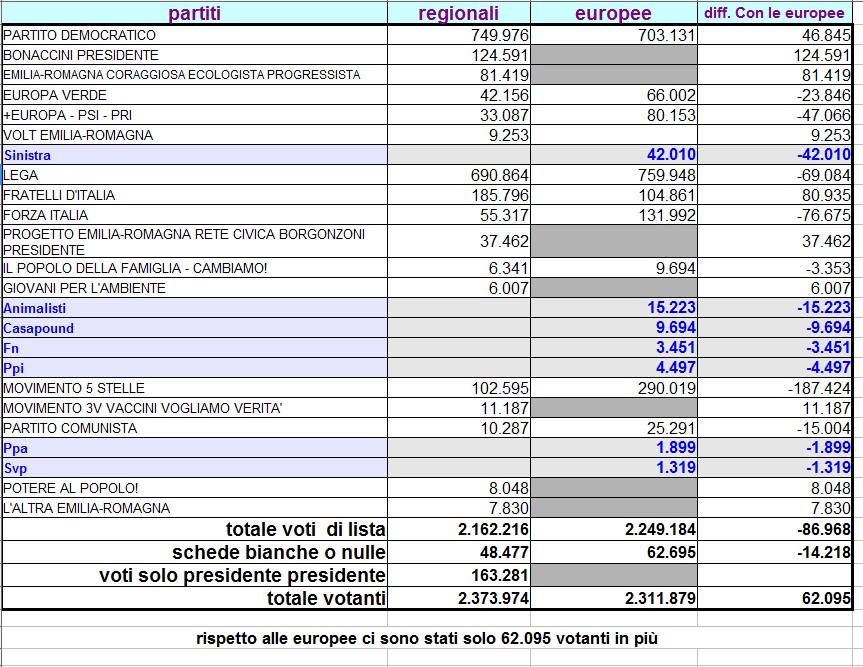The image size is (863, 667).
Task: Click the blue "Animalisti" row label
Action: (x=34, y=308)
